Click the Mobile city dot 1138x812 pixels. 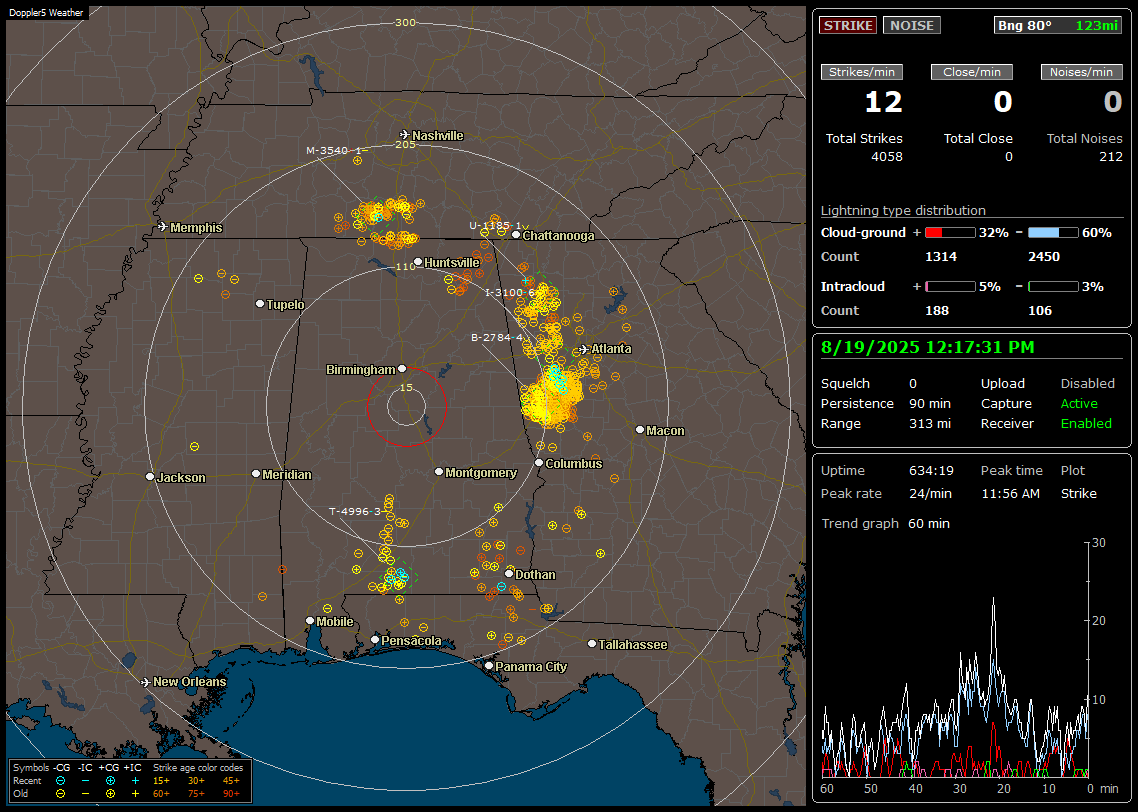[x=310, y=621]
